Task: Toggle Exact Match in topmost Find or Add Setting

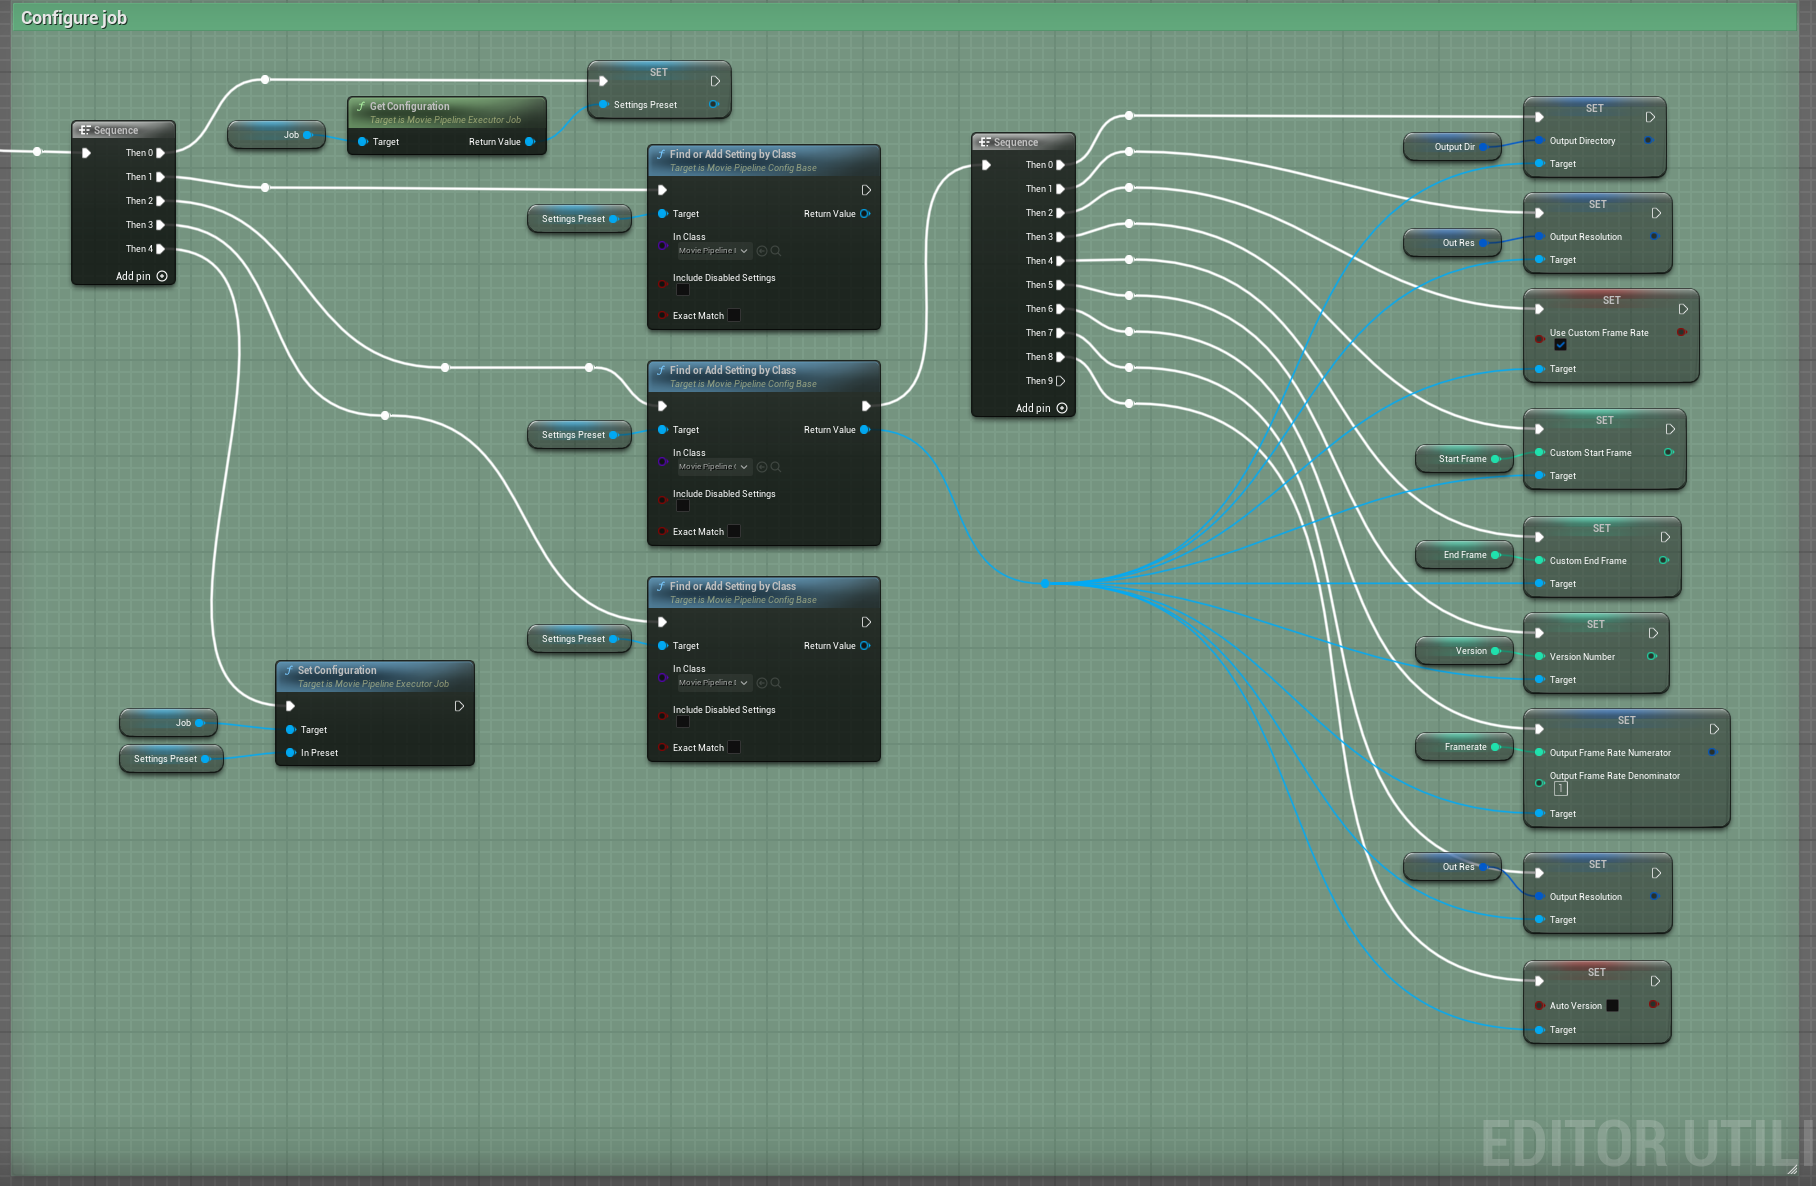Action: 734,316
